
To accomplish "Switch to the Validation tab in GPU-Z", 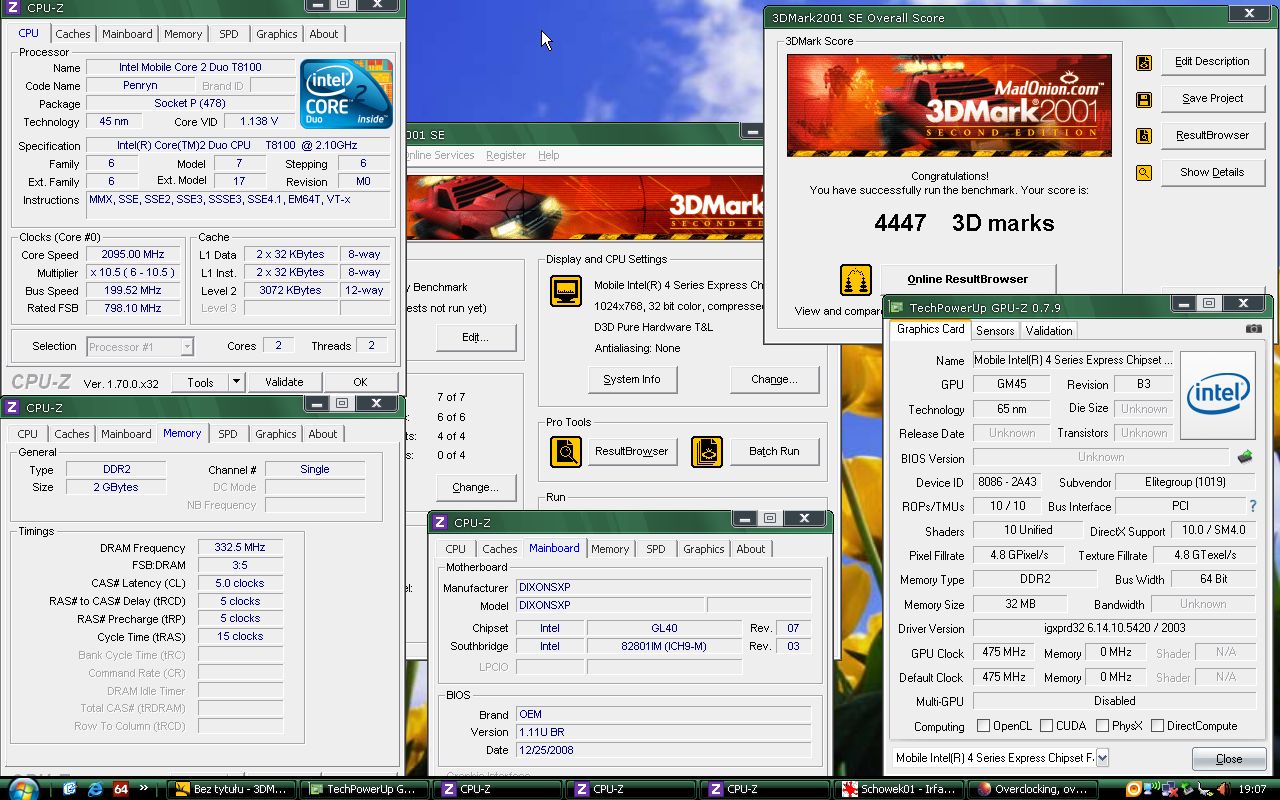I will point(1049,330).
